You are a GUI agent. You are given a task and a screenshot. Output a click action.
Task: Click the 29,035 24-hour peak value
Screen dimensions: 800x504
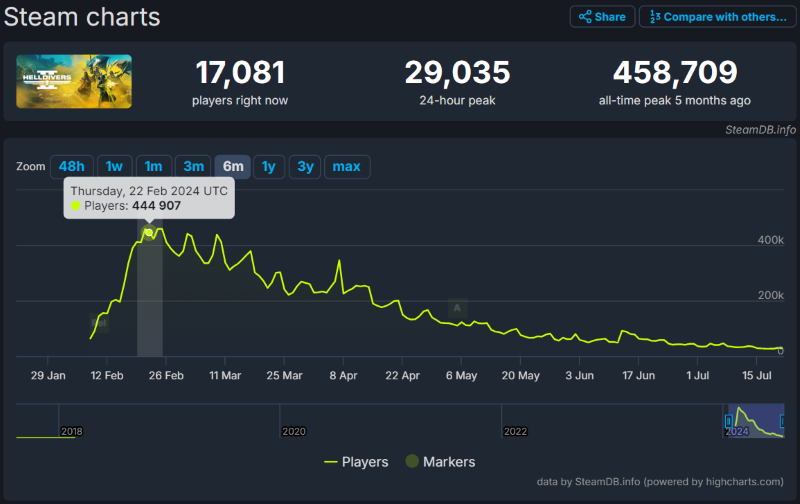pos(457,72)
